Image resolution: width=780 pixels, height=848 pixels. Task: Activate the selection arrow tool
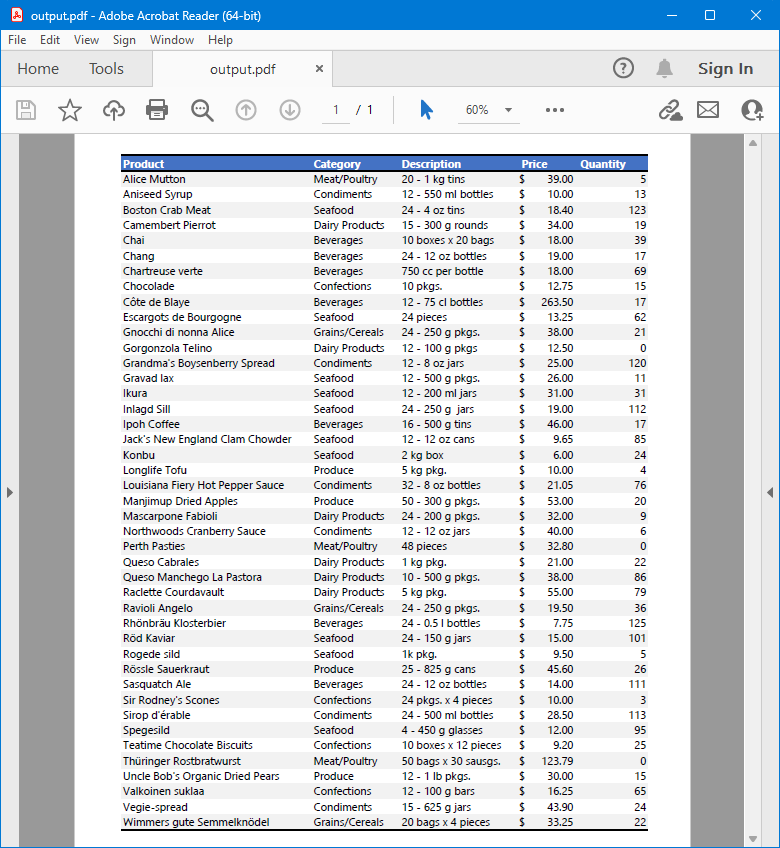pos(426,110)
